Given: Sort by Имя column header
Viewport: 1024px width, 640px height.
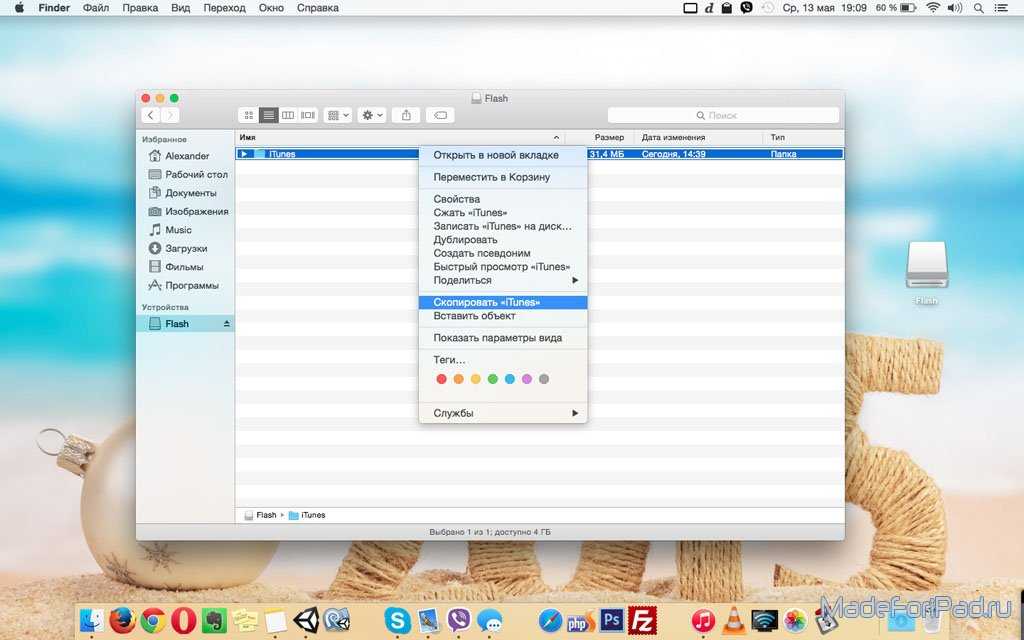Looking at the screenshot, I should point(400,138).
